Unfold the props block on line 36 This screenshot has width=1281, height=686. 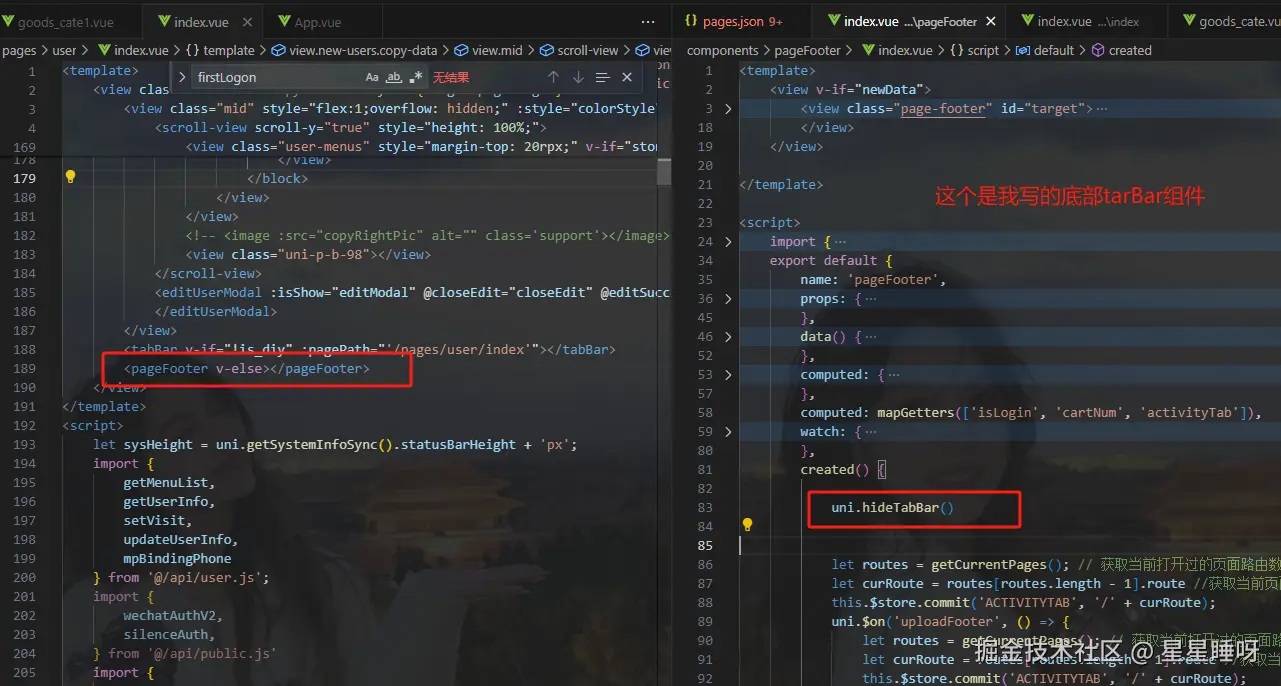728,298
